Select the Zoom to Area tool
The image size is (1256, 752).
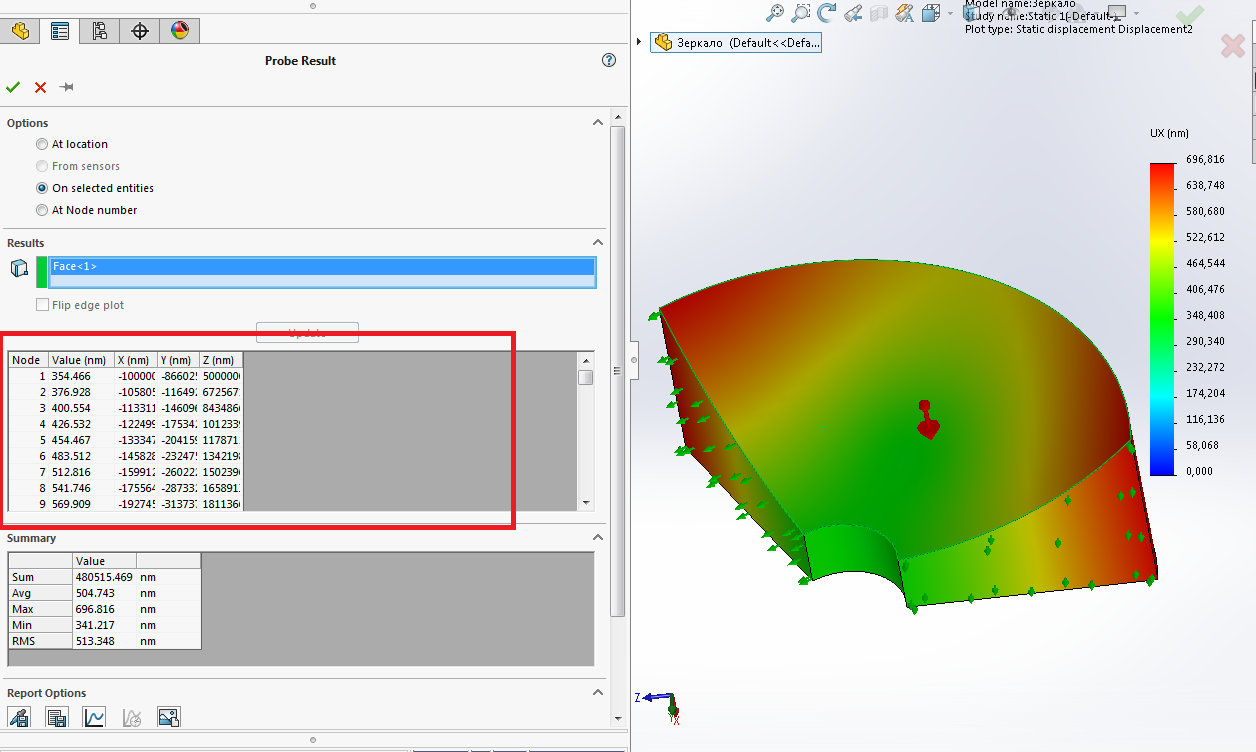tap(800, 13)
